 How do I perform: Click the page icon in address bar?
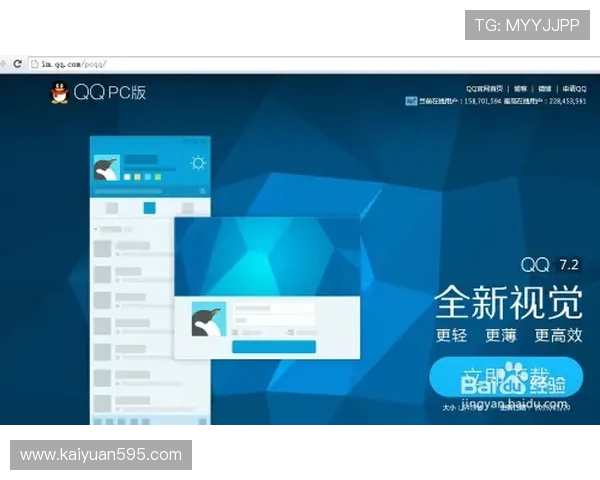35,64
